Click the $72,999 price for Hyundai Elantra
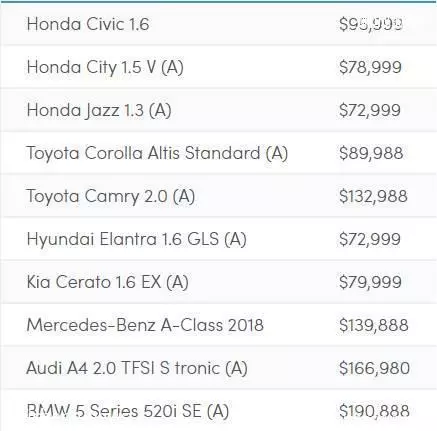The width and height of the screenshot is (437, 431). click(370, 239)
